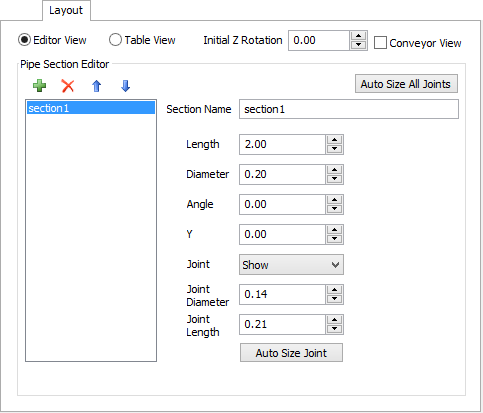483x413 pixels.
Task: Increase Initial Z Rotation with up arrow
Action: point(359,36)
